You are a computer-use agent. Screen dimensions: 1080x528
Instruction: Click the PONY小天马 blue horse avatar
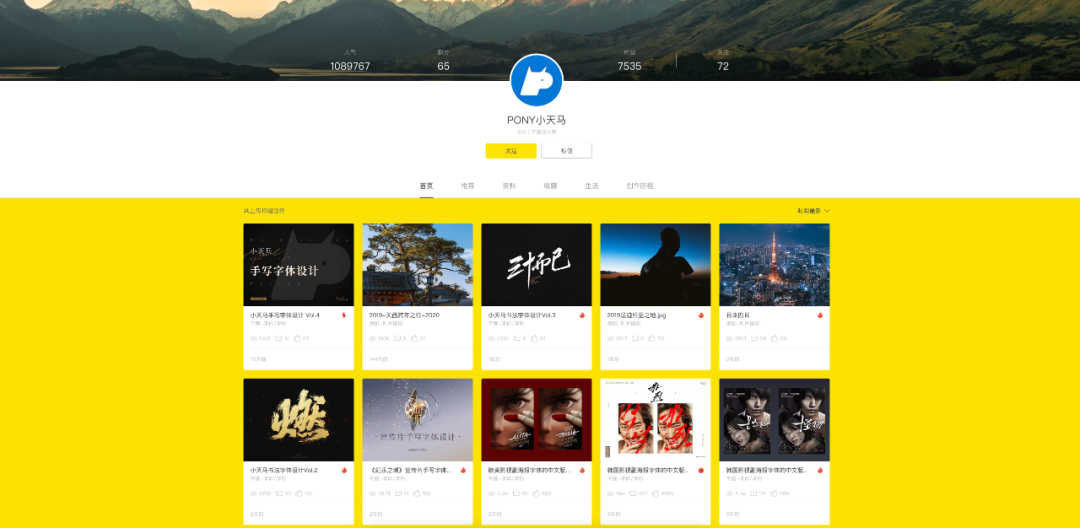coord(537,80)
